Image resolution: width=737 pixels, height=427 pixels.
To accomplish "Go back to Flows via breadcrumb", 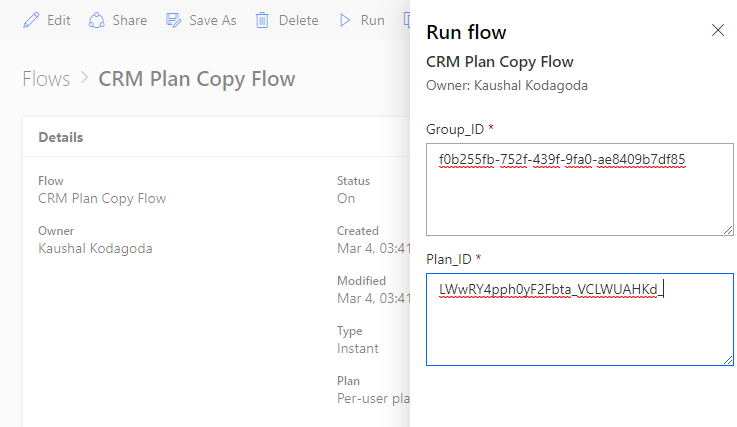I will [46, 79].
